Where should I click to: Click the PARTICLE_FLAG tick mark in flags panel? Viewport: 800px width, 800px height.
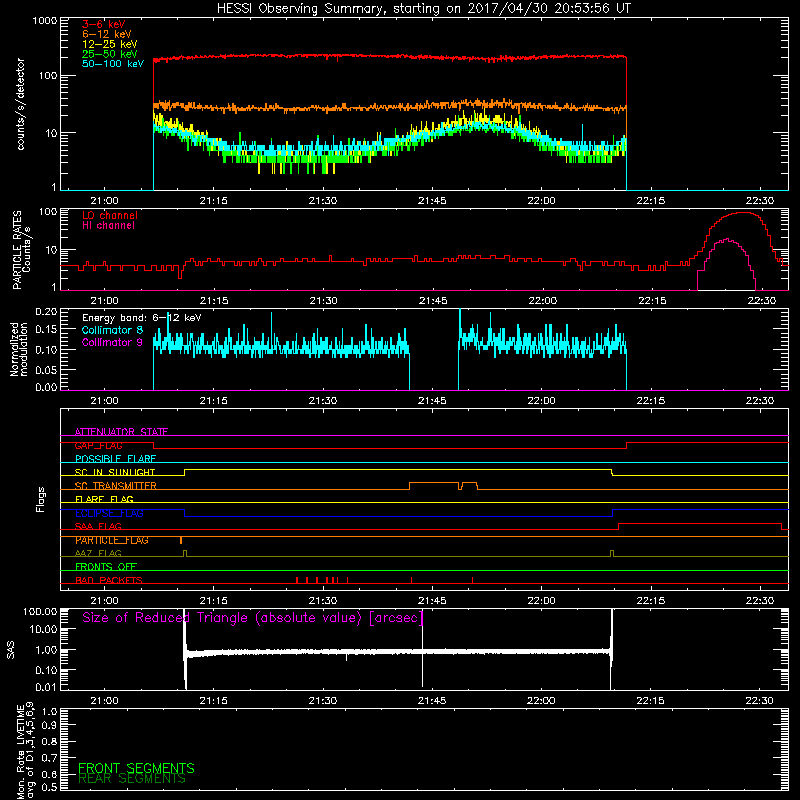pos(181,540)
